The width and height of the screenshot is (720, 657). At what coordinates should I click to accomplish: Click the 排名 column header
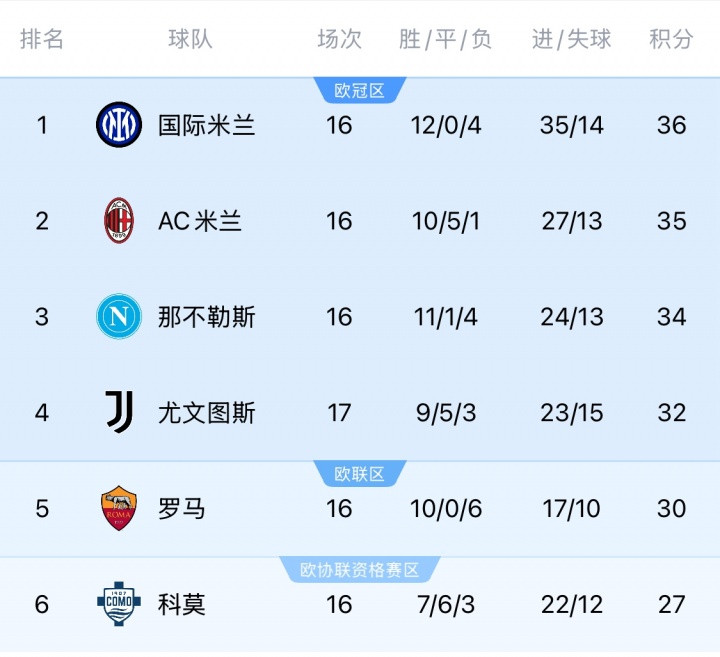click(42, 39)
